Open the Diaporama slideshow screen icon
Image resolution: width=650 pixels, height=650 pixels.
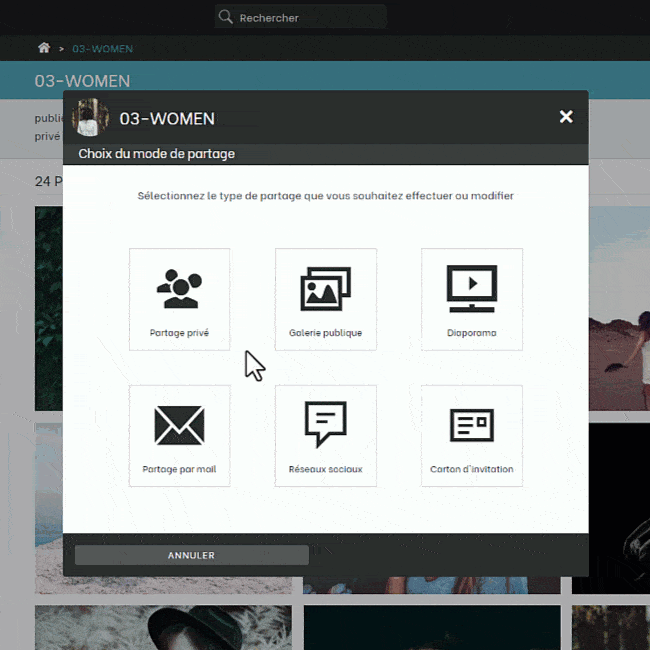(471, 289)
